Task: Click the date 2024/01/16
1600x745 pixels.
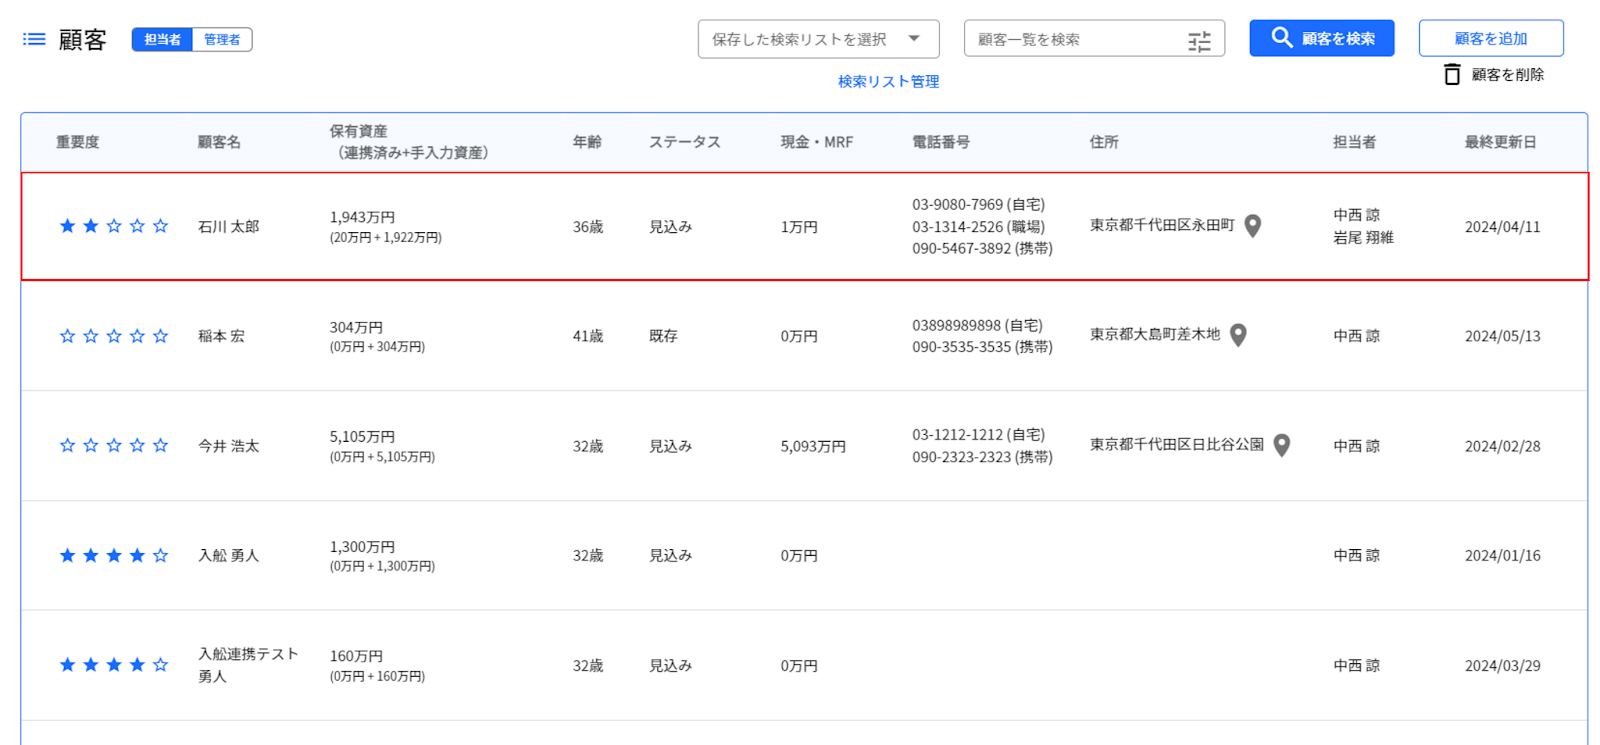Action: coord(1502,555)
